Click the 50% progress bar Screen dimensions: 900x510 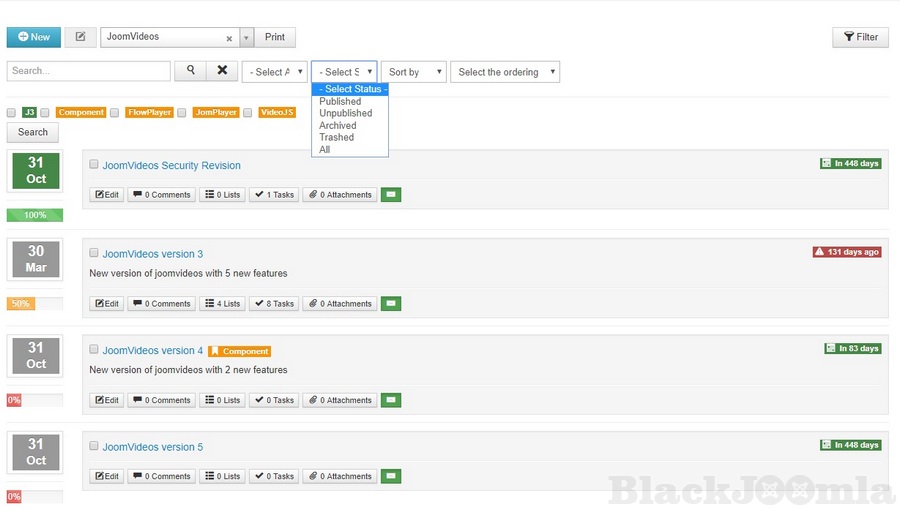point(34,304)
